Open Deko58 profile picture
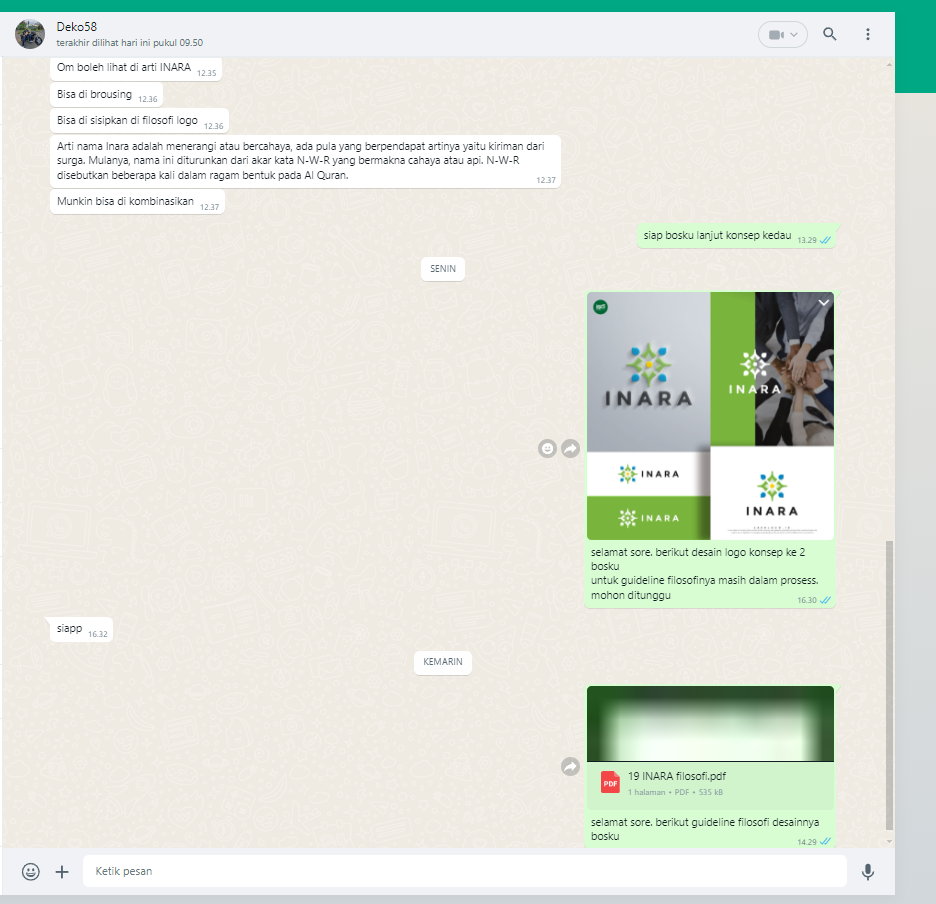Viewport: 936px width, 904px height. pyautogui.click(x=30, y=34)
